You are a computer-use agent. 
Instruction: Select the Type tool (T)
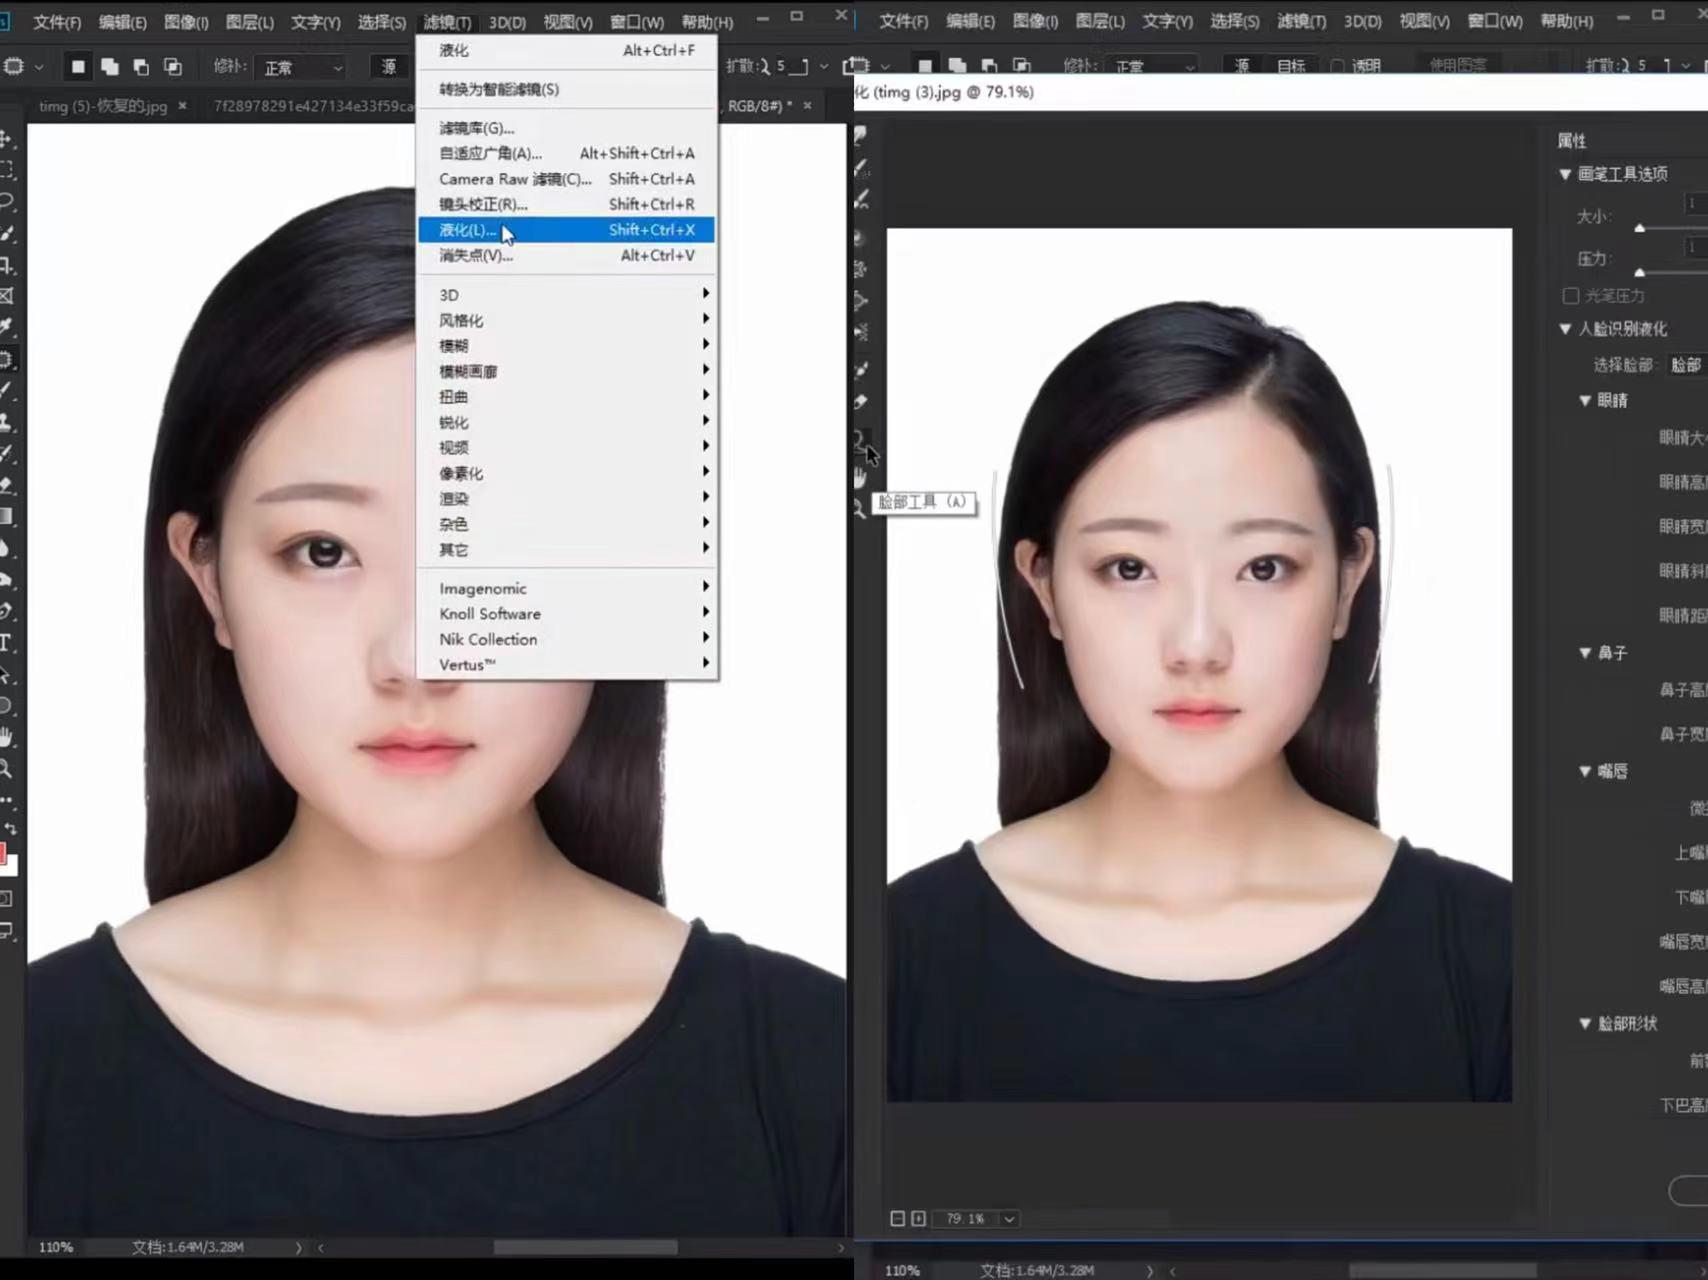(6, 642)
